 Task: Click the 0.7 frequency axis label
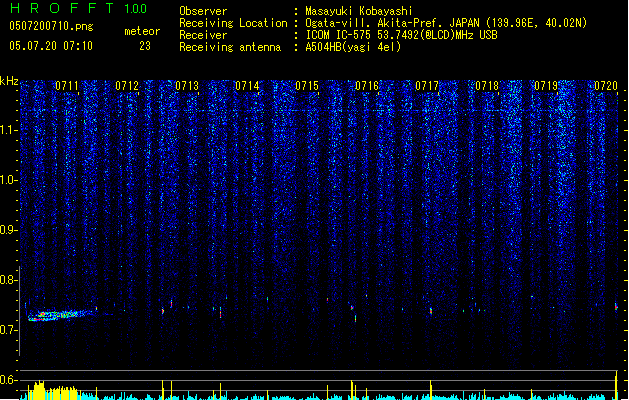(x=9, y=330)
